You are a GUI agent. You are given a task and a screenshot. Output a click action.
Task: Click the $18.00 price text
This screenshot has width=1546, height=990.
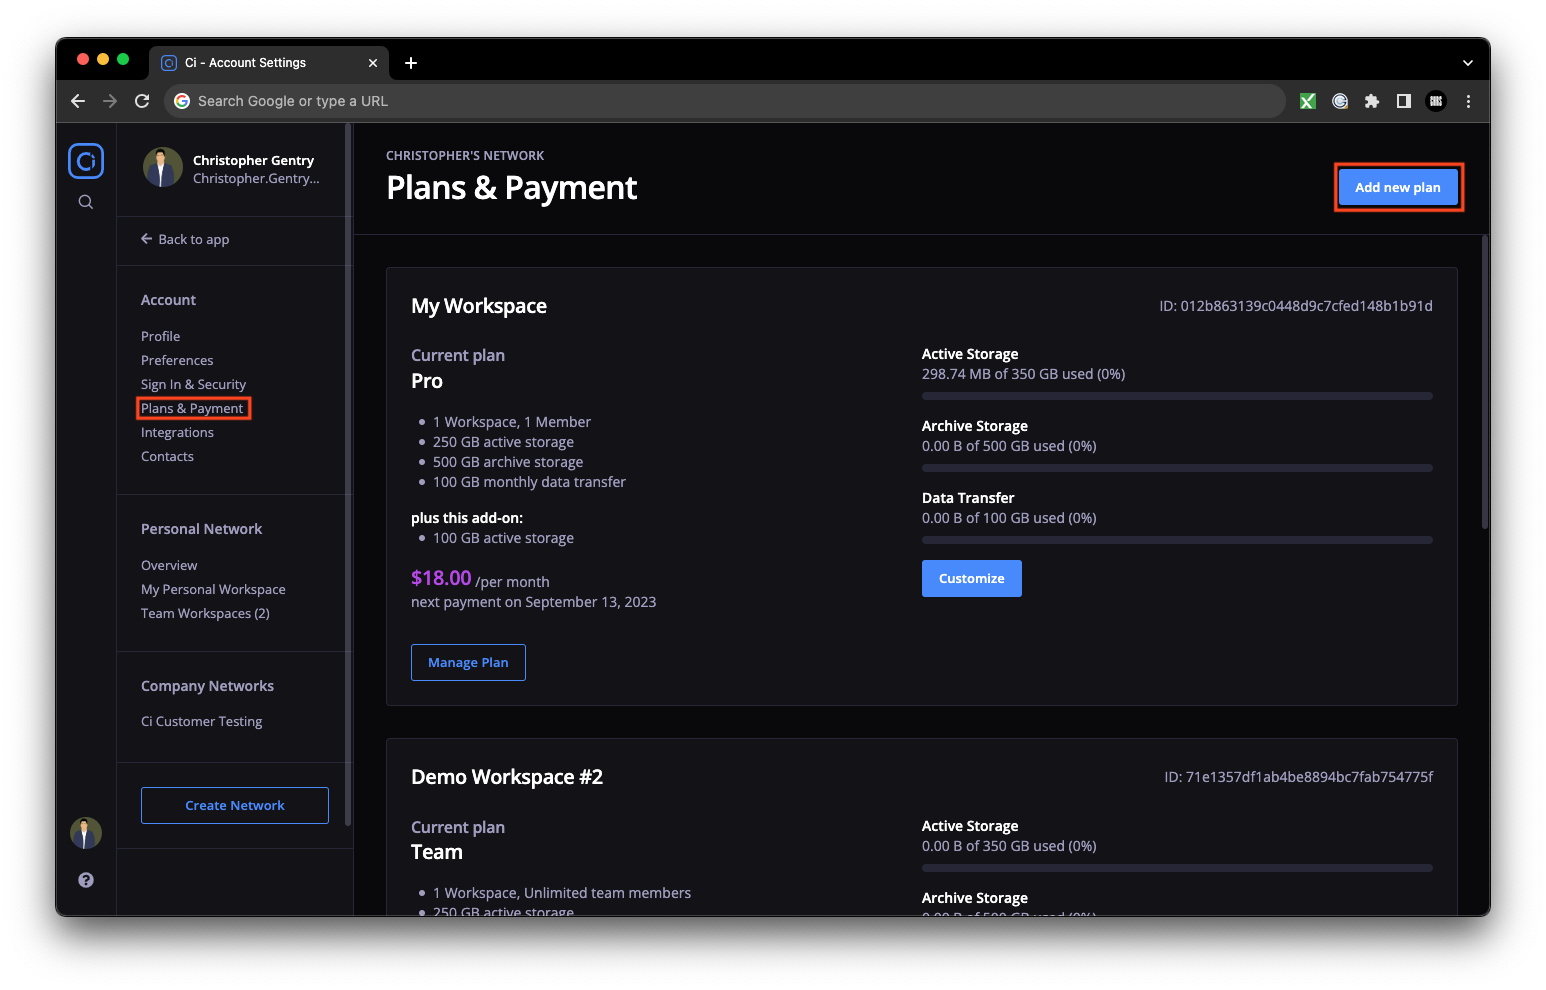(441, 578)
